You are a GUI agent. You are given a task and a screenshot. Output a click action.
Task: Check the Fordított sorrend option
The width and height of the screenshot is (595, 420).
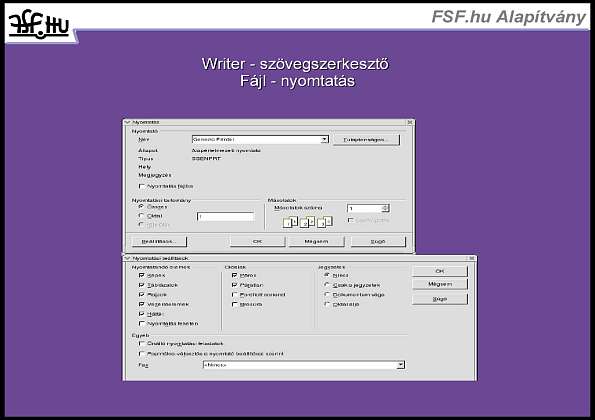click(235, 294)
